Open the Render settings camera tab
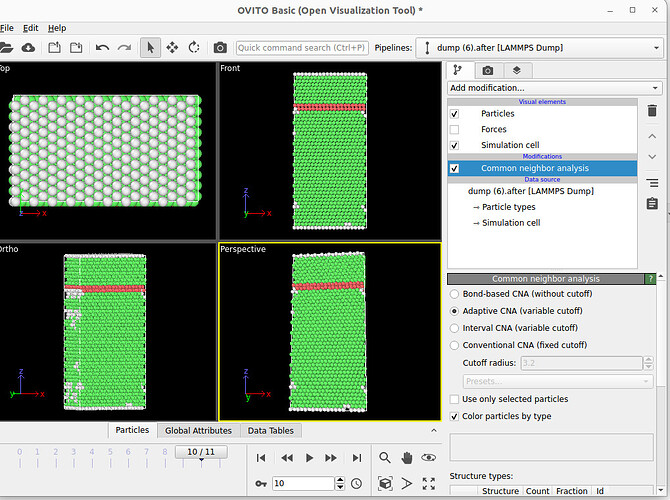The height and width of the screenshot is (500, 670). click(488, 71)
